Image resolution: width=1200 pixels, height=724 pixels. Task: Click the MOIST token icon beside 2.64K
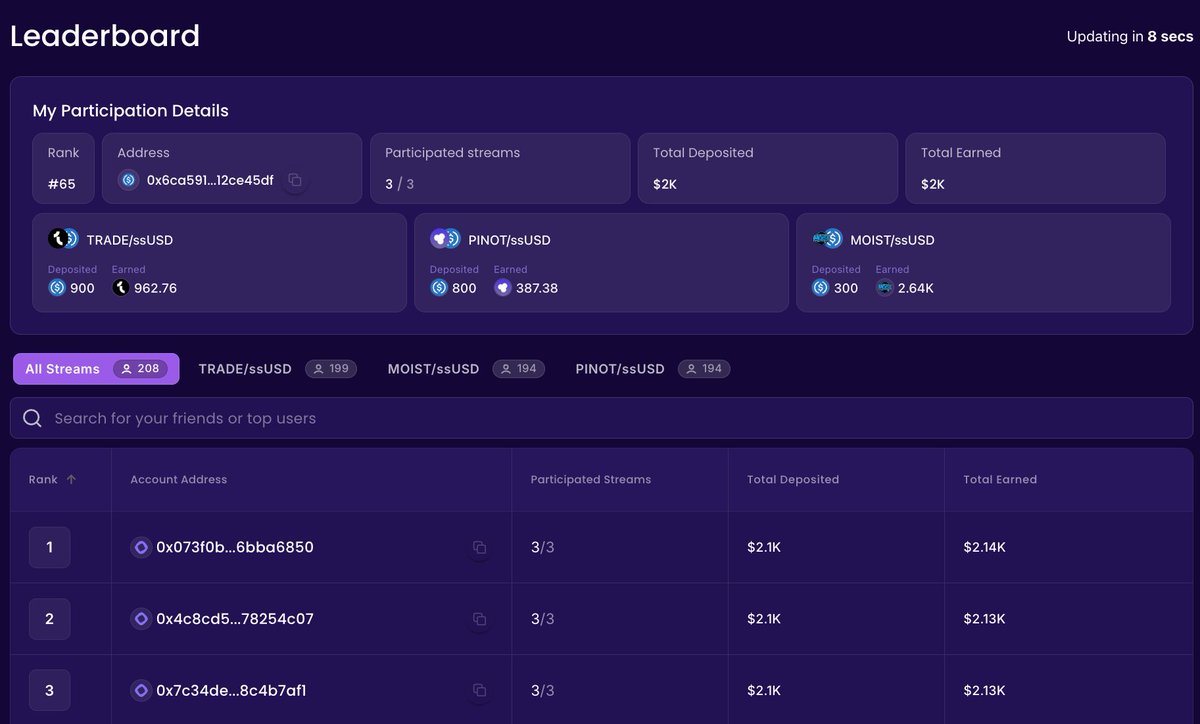[x=885, y=288]
